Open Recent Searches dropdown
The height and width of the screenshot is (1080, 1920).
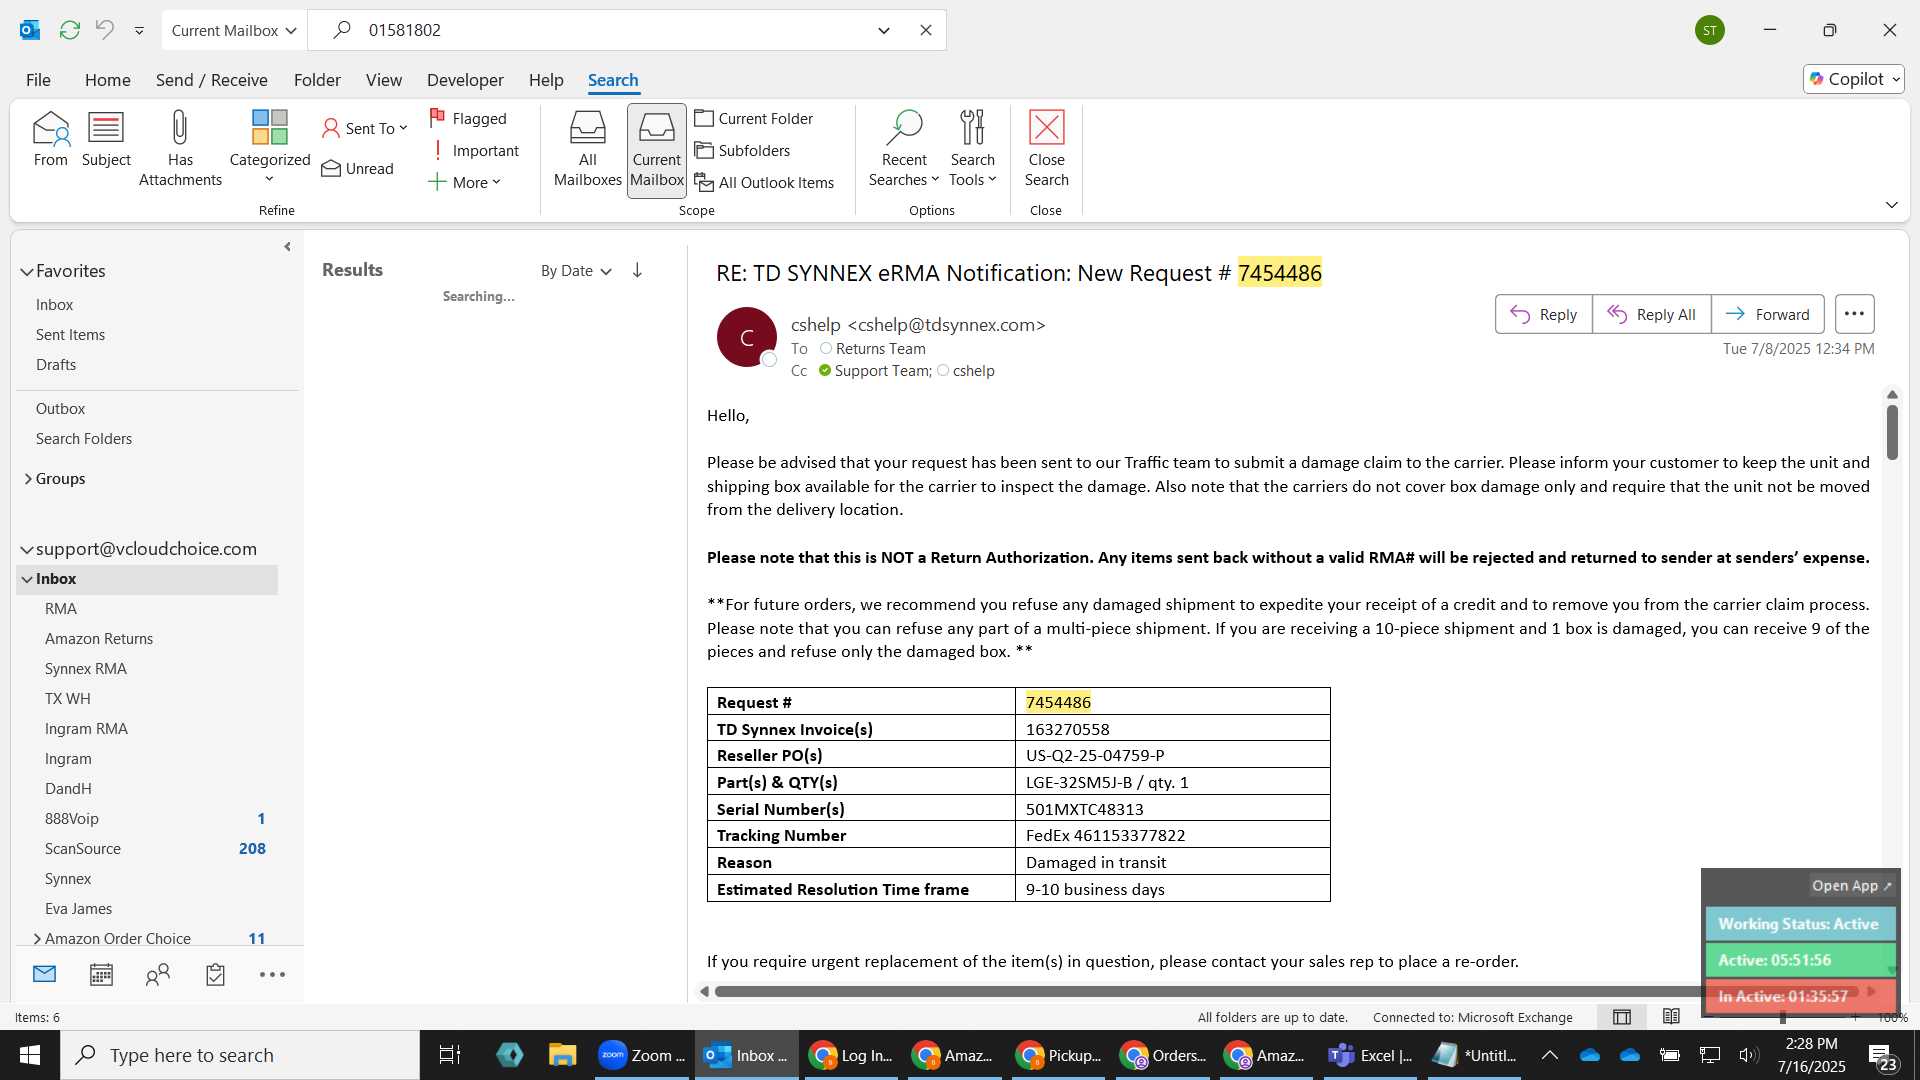tap(904, 148)
